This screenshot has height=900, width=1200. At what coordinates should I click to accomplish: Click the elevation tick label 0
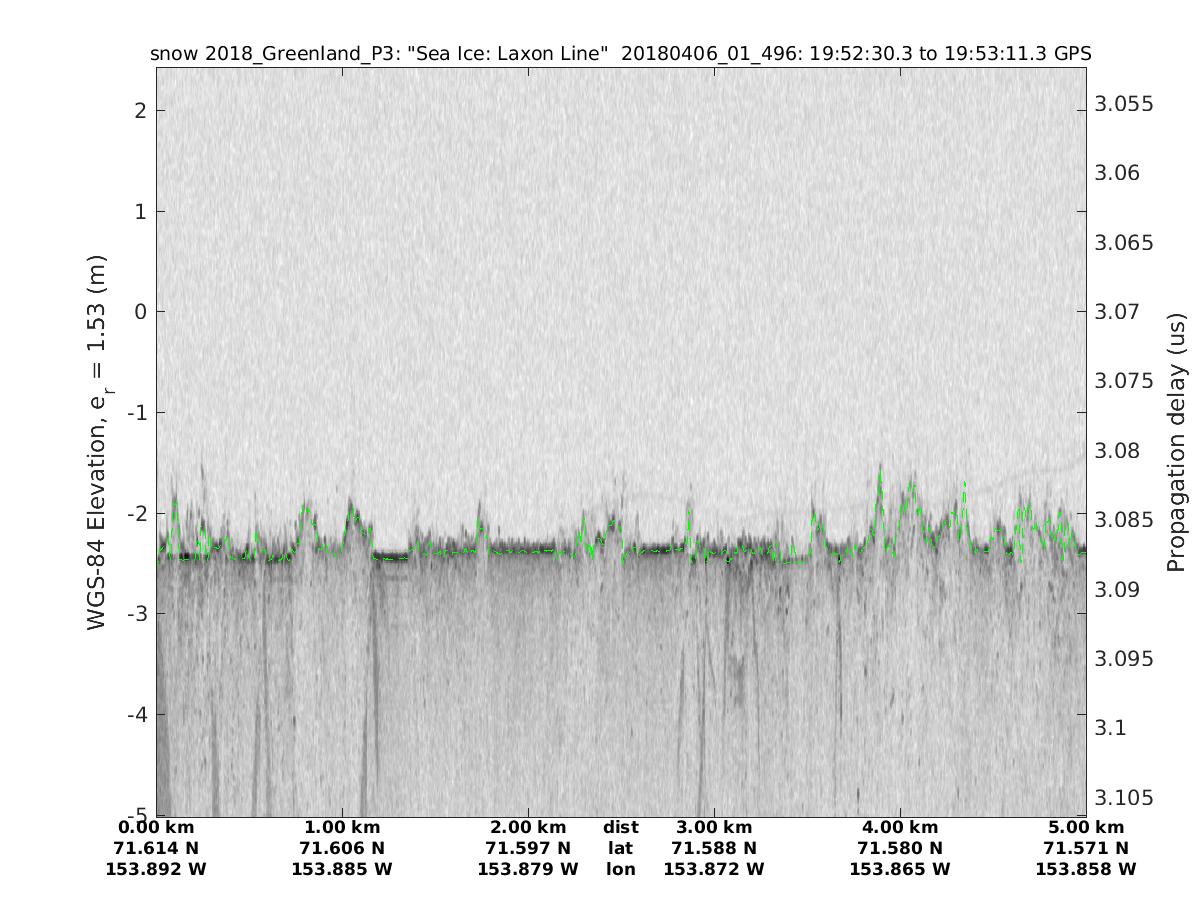click(x=141, y=312)
